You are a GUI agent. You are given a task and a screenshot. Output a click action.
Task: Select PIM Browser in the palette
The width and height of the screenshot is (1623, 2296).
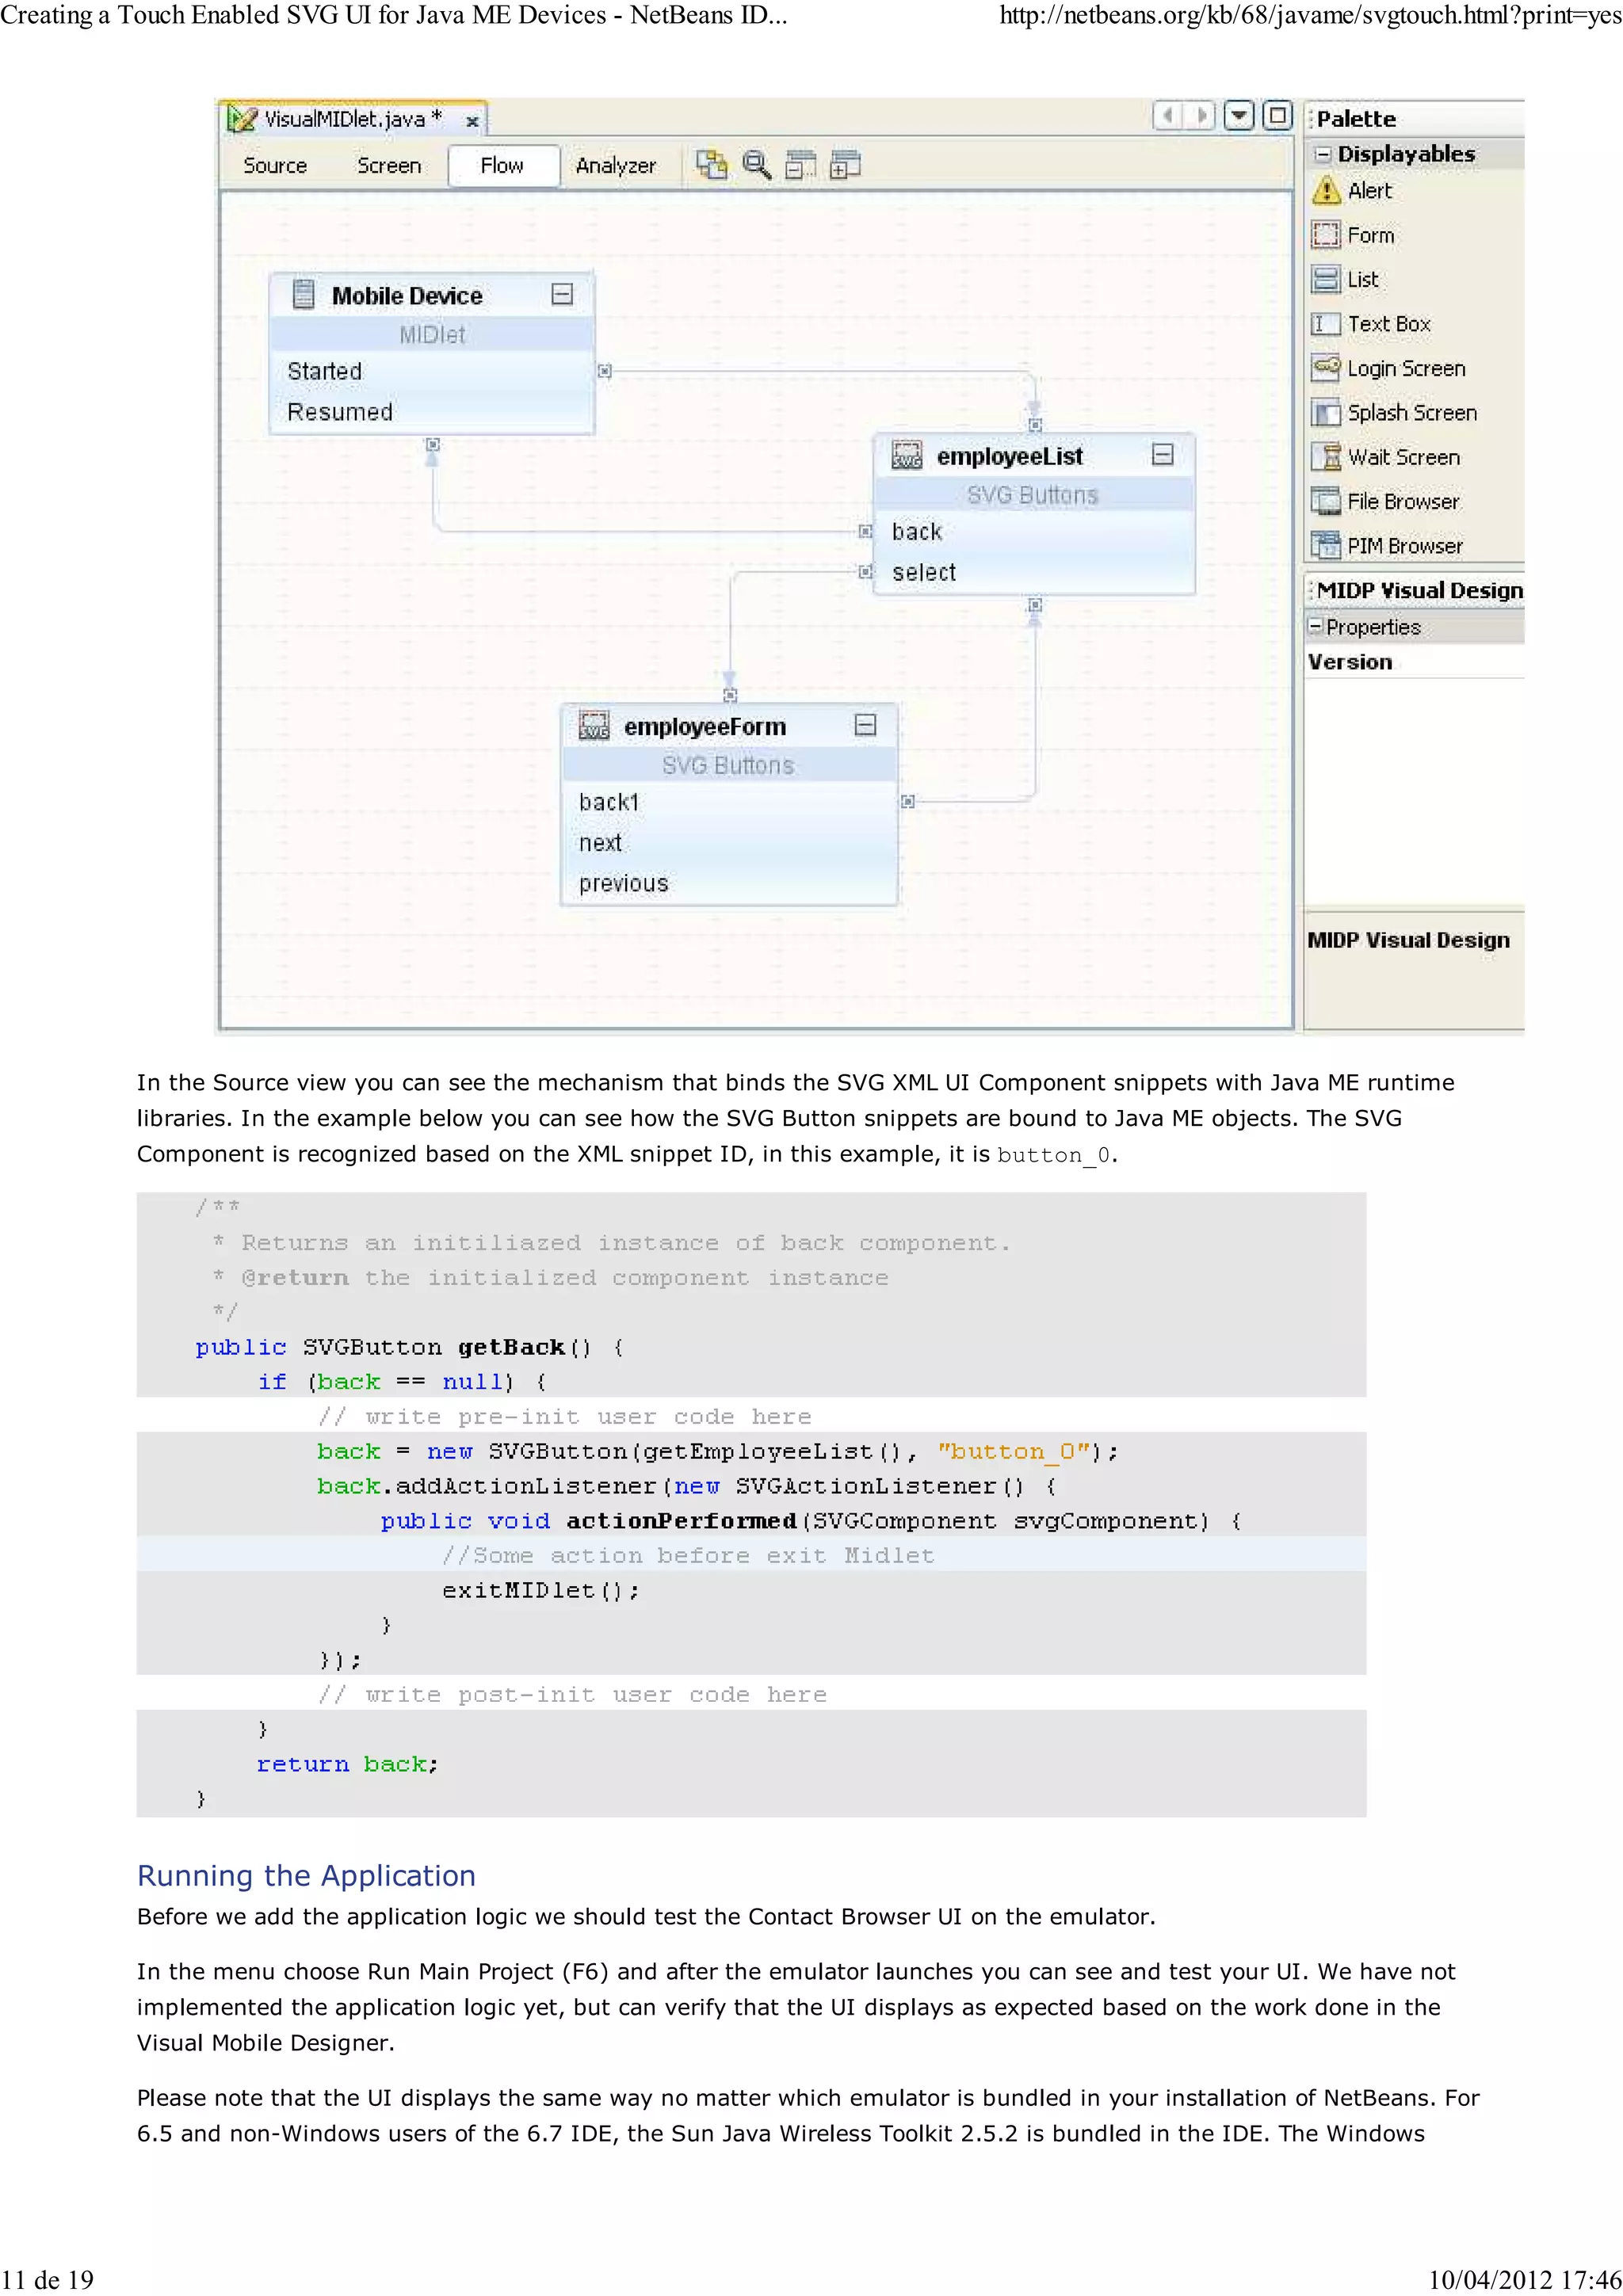1387,545
